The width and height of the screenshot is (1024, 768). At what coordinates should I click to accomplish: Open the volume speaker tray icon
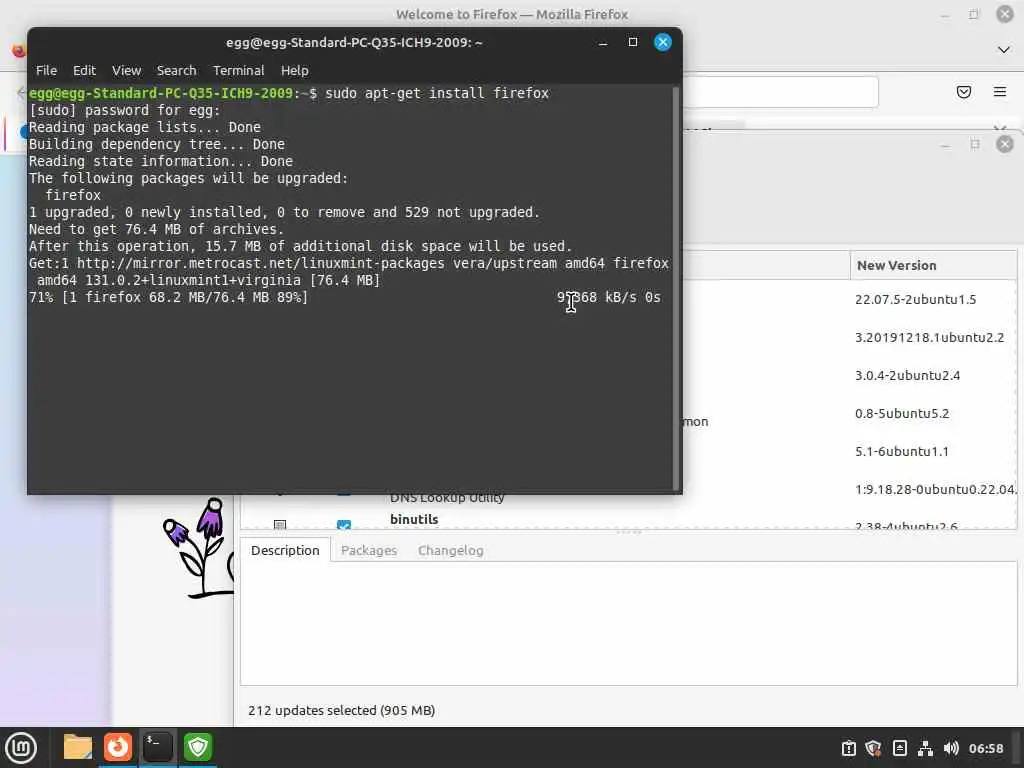[x=951, y=748]
